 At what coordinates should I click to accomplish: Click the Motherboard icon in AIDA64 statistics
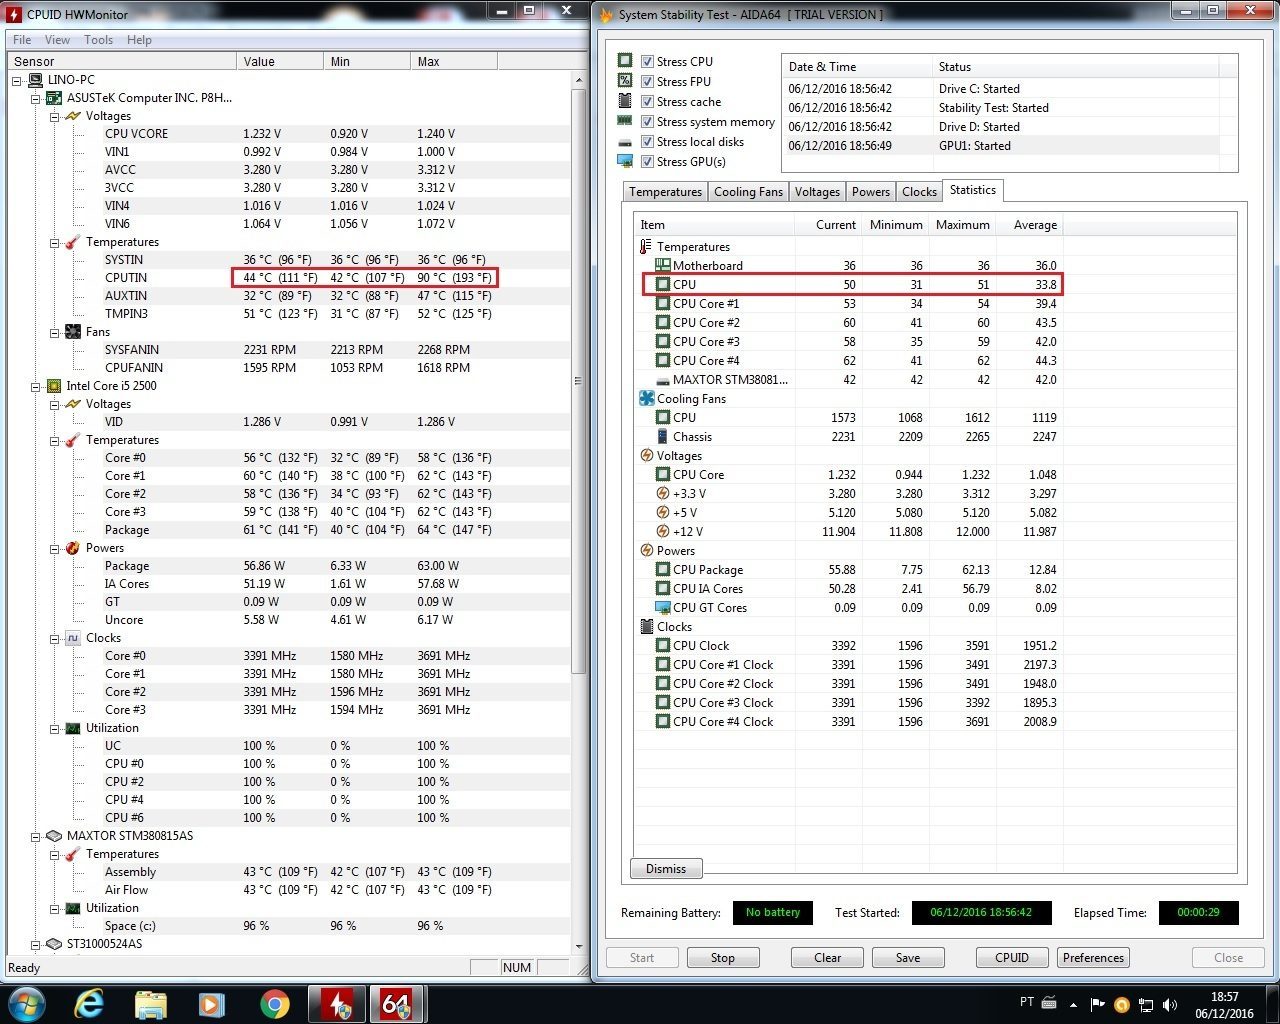click(662, 265)
